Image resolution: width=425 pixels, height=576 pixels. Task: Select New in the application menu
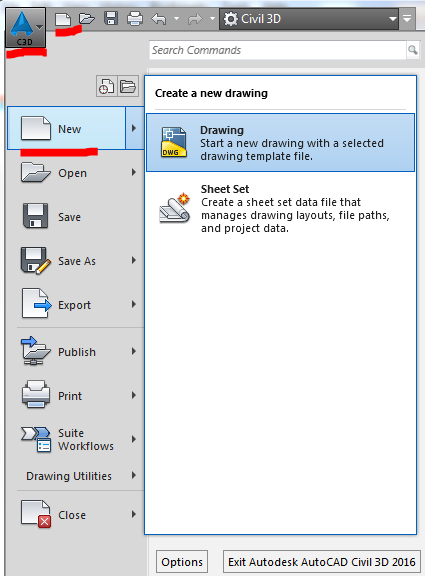point(66,128)
